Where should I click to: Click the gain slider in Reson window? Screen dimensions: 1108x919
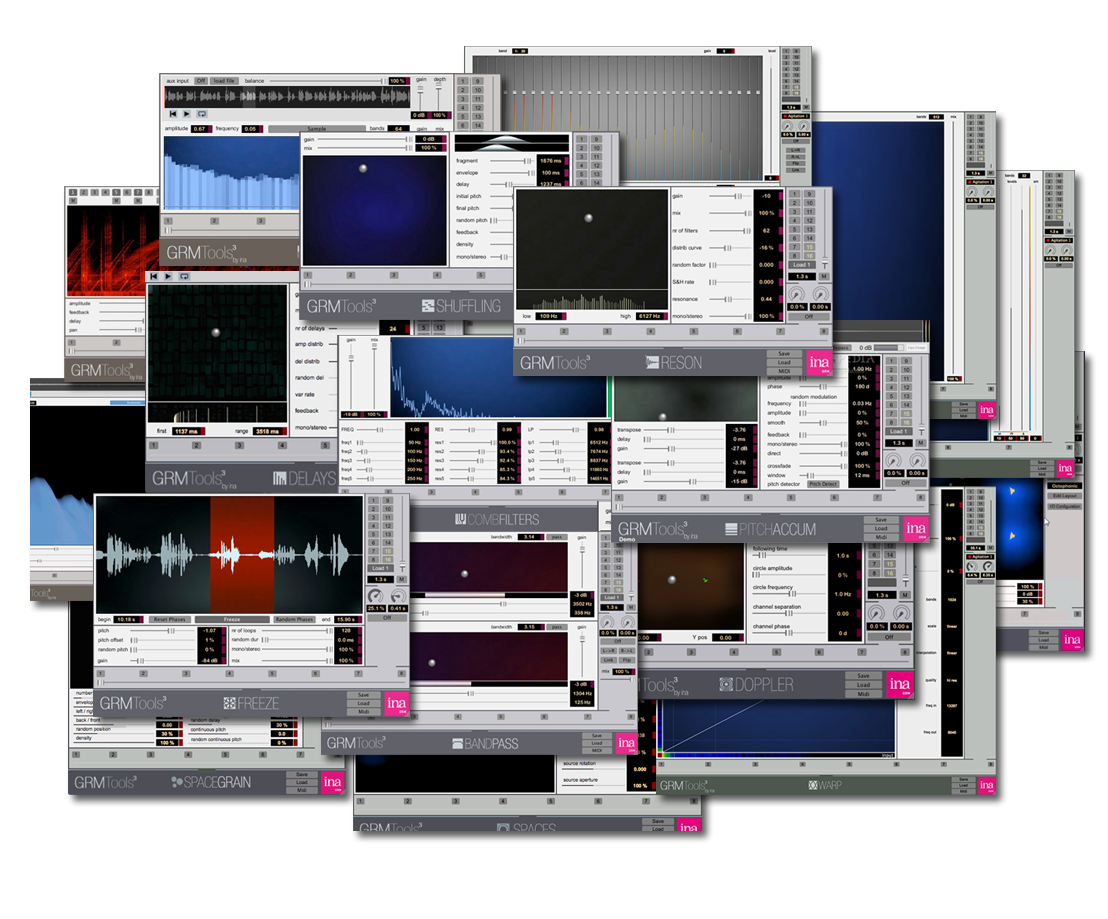point(731,196)
